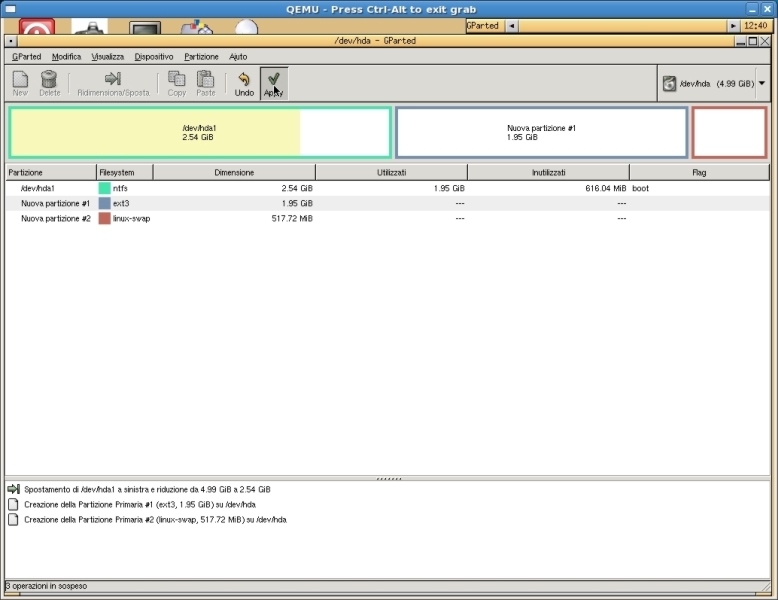Viewport: 778px width, 600px height.
Task: Click the Creazione Partizione Primaria #1 operation text
Action: click(140, 505)
